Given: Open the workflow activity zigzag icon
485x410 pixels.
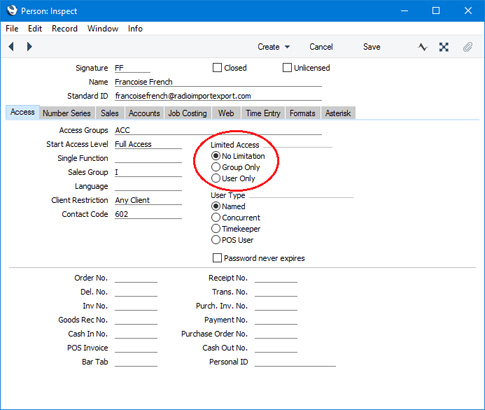Looking at the screenshot, I should (423, 47).
